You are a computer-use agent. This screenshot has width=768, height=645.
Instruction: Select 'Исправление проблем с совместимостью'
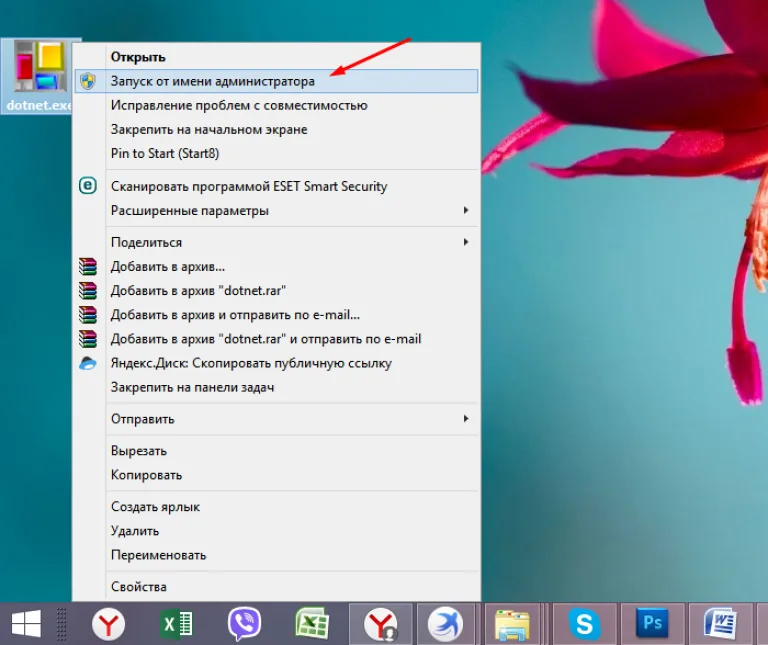239,106
